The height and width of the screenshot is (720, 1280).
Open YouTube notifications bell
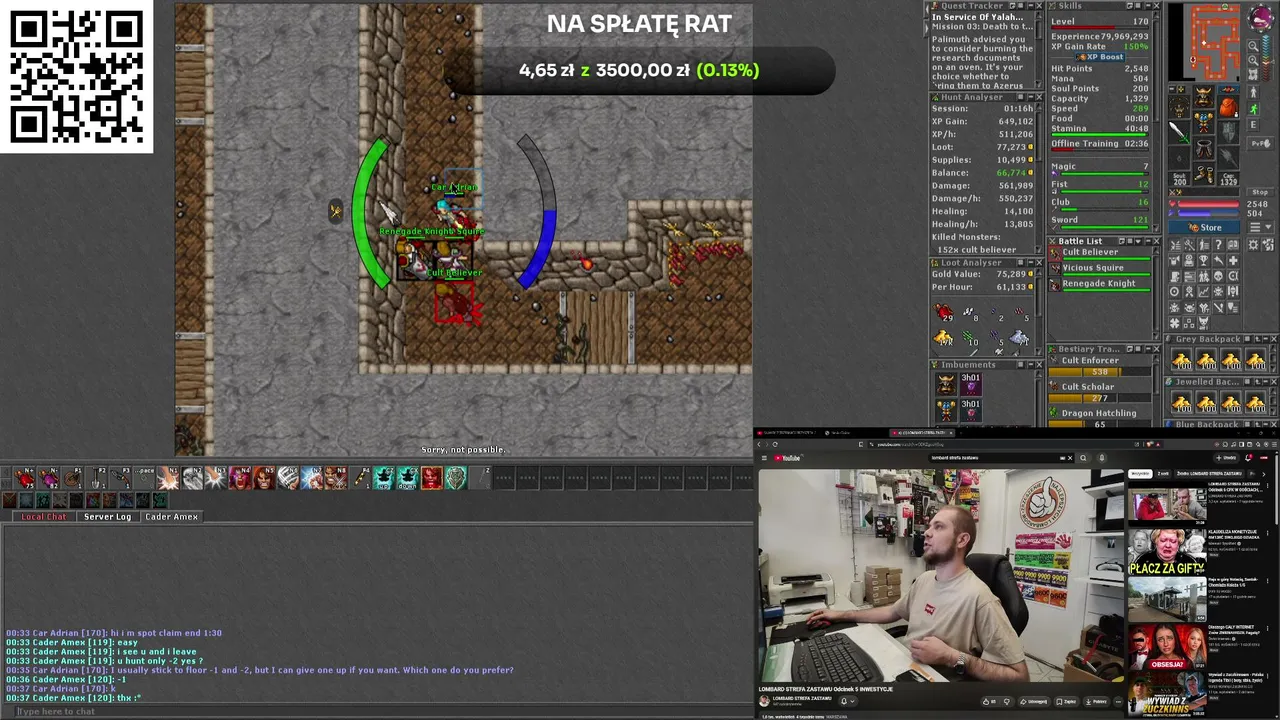(1248, 458)
